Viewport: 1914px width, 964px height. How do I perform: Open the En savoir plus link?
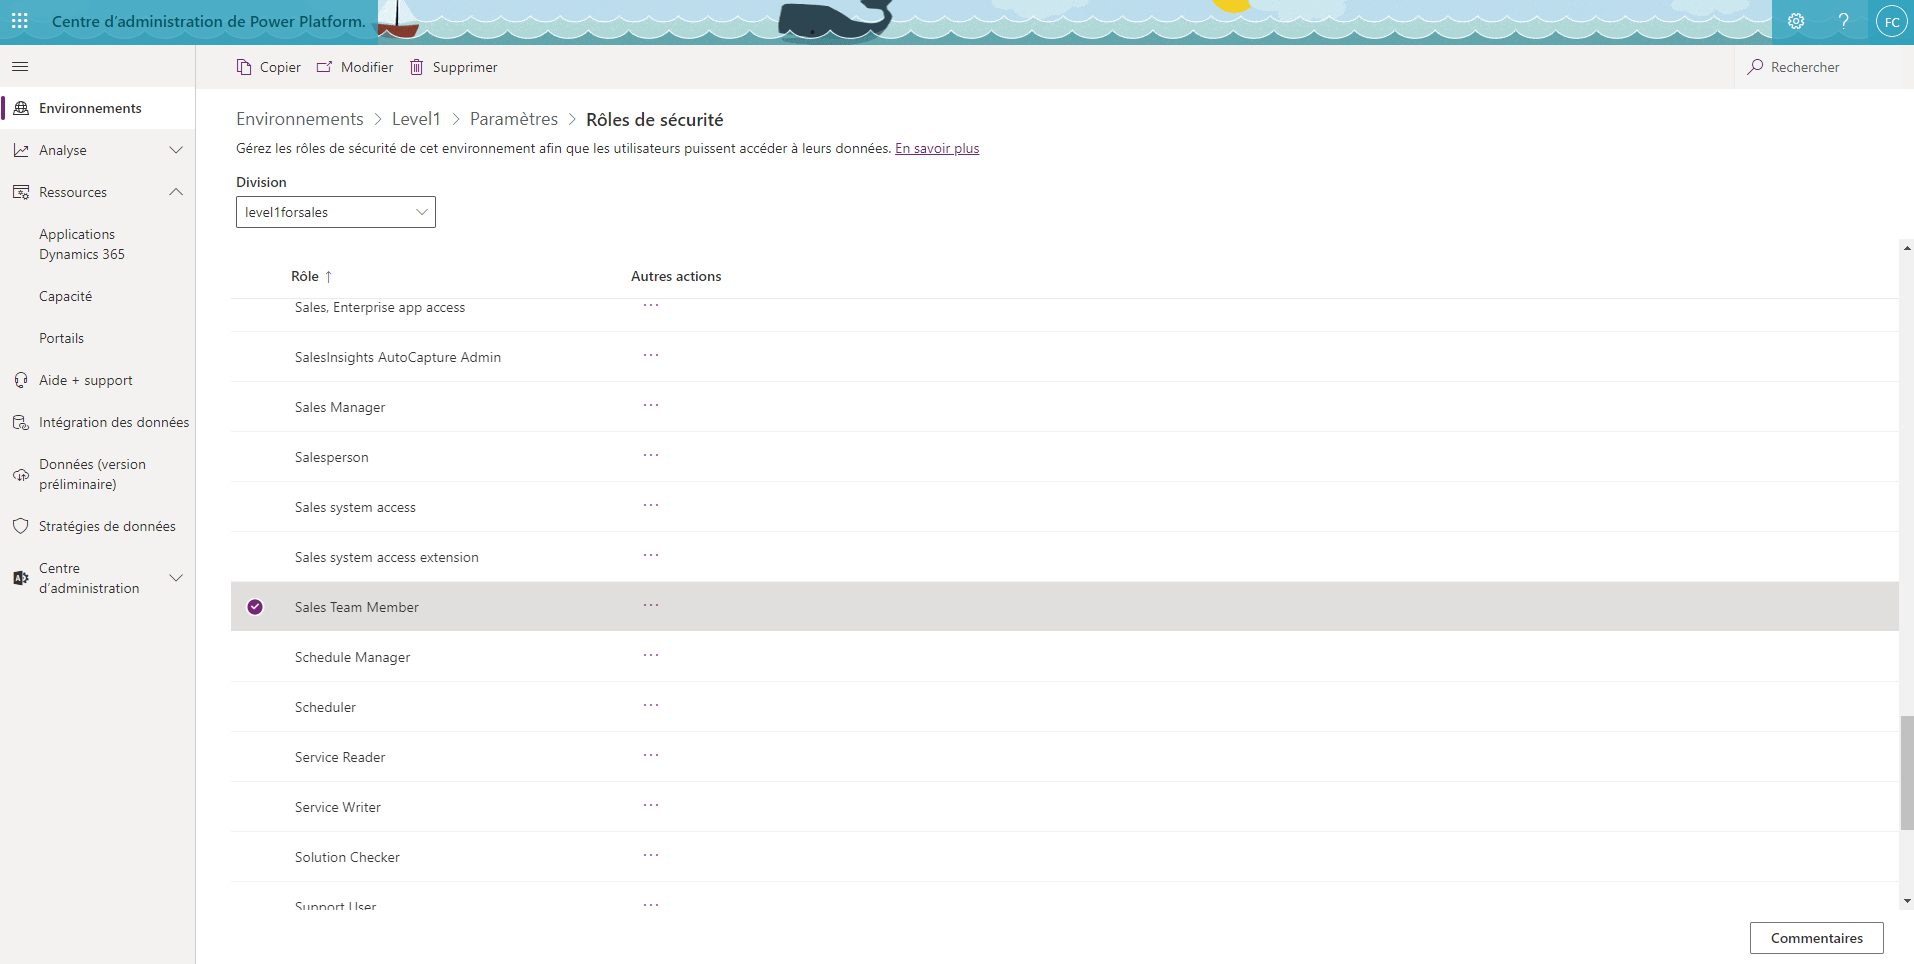tap(937, 148)
